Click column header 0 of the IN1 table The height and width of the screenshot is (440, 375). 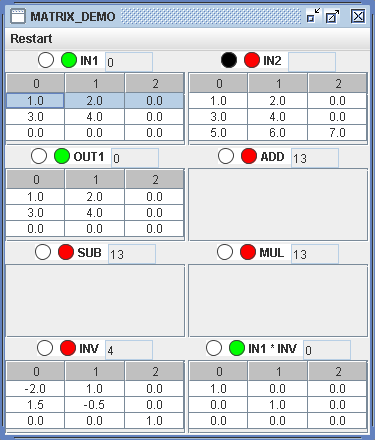point(36,83)
